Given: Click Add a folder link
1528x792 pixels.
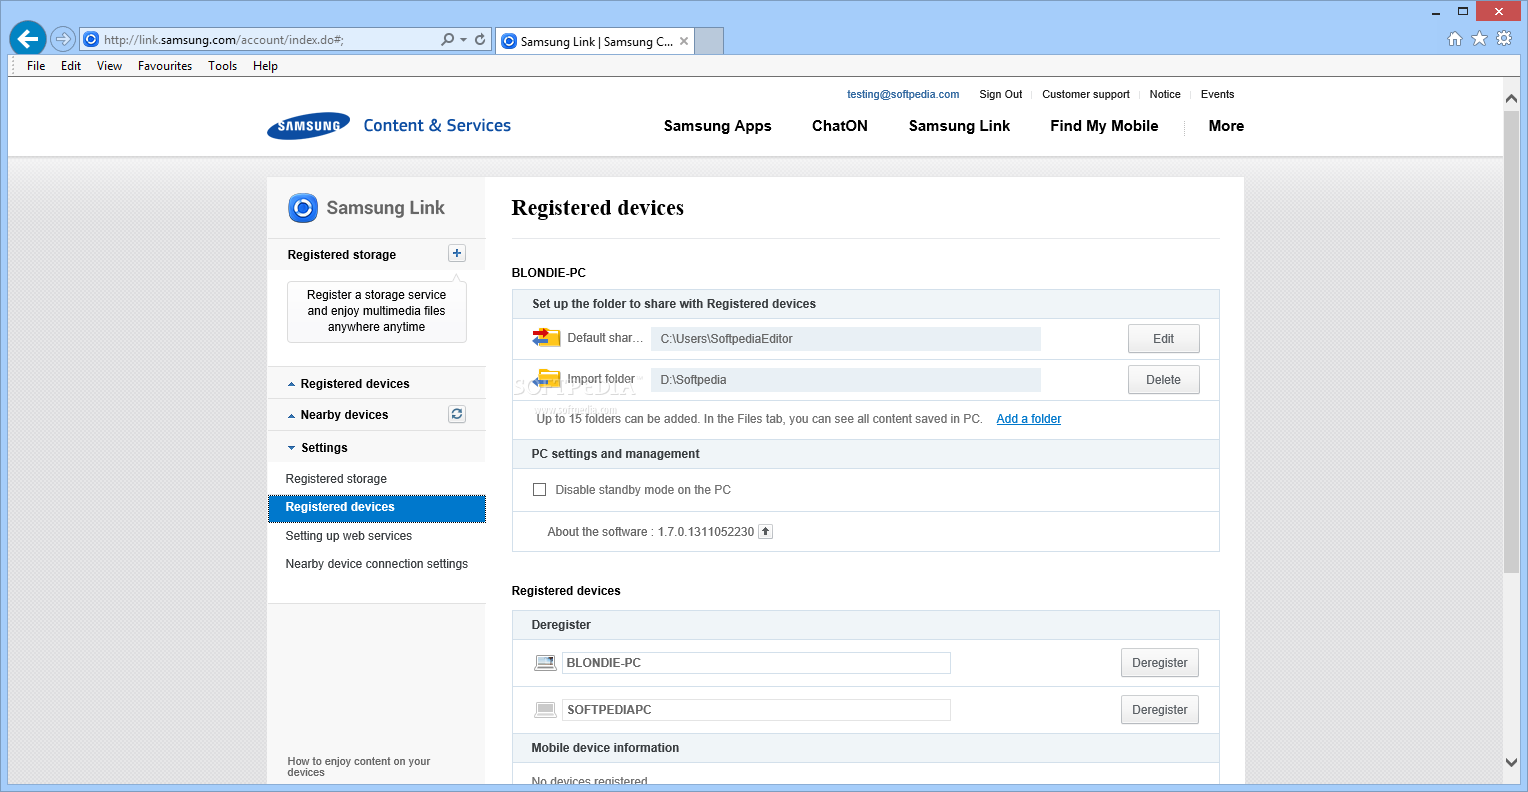Looking at the screenshot, I should pos(1029,419).
